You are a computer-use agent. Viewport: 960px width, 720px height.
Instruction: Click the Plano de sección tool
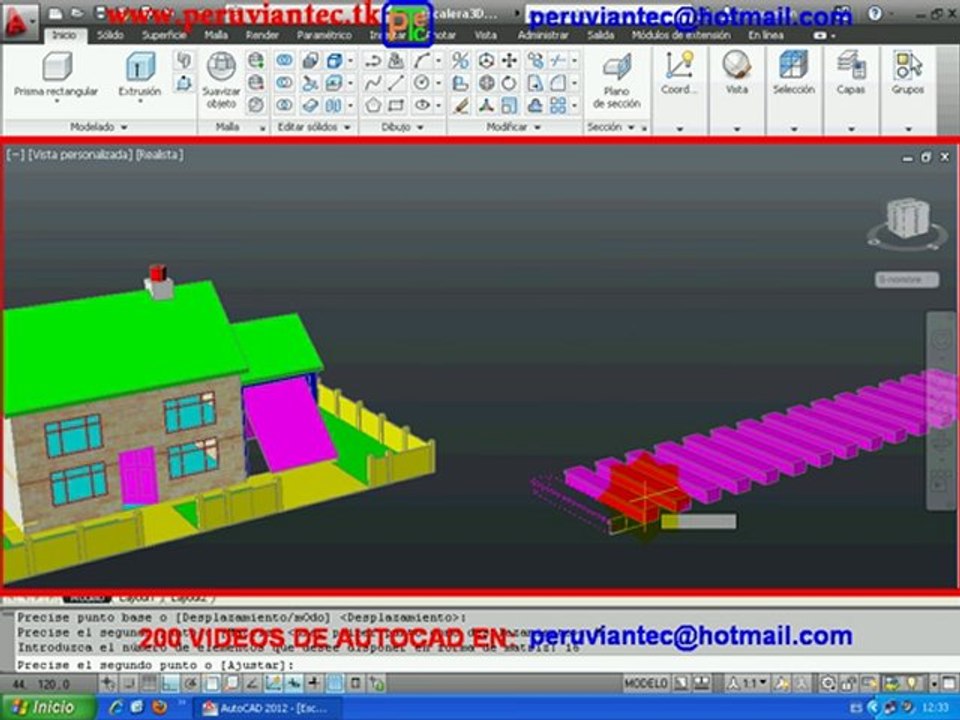point(617,80)
